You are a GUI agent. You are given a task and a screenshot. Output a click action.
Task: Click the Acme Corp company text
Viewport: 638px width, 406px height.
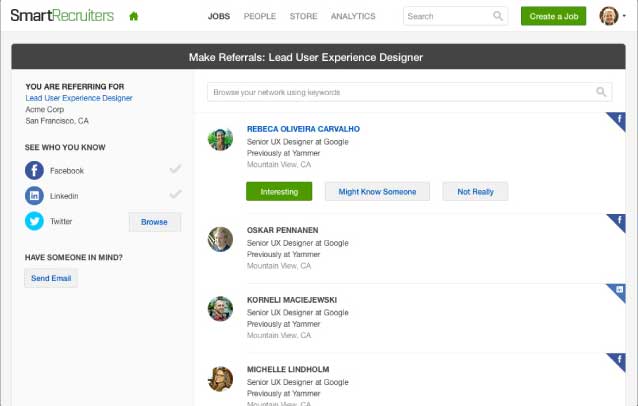pyautogui.click(x=45, y=109)
